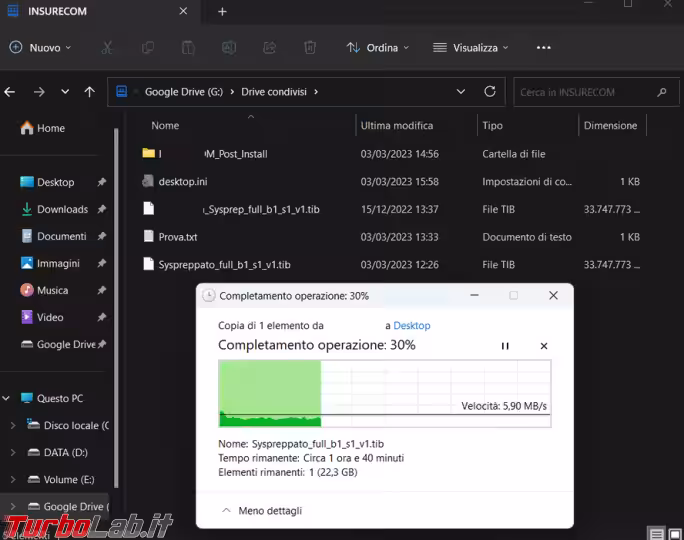684x540 pixels.
Task: Click the Cut scissors icon in toolbar
Action: (107, 48)
